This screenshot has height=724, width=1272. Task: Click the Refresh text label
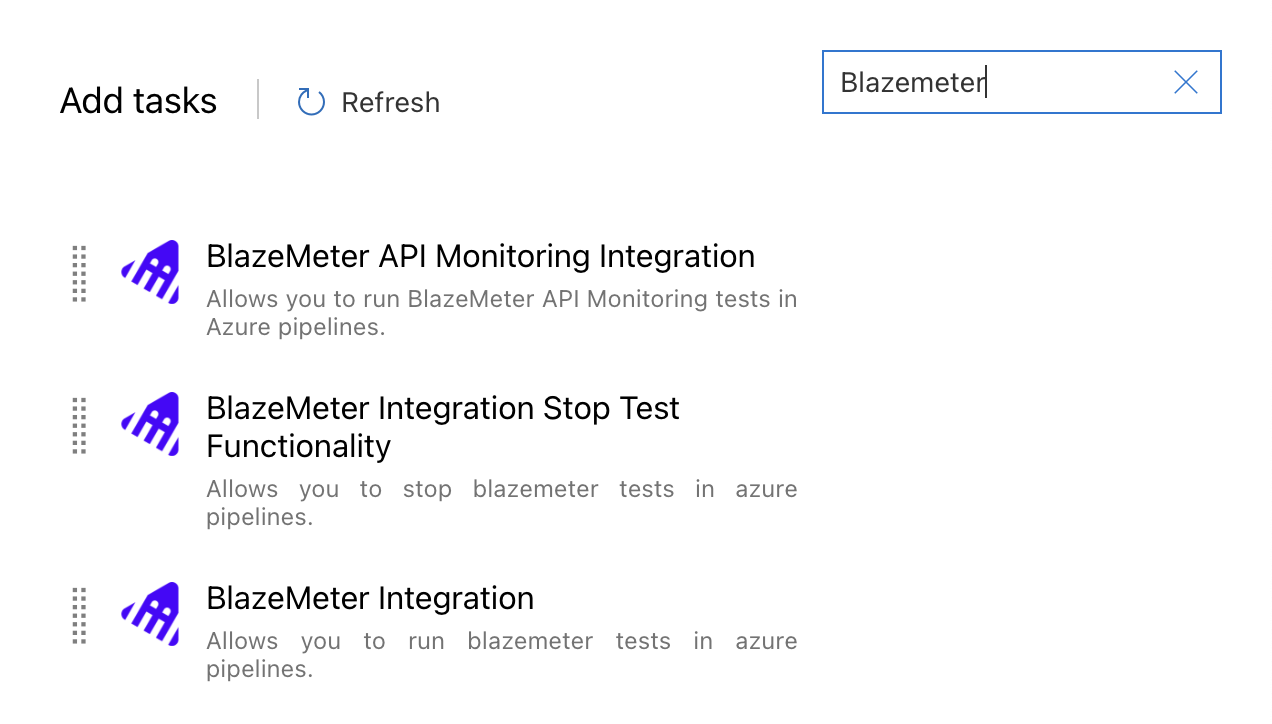pos(390,102)
